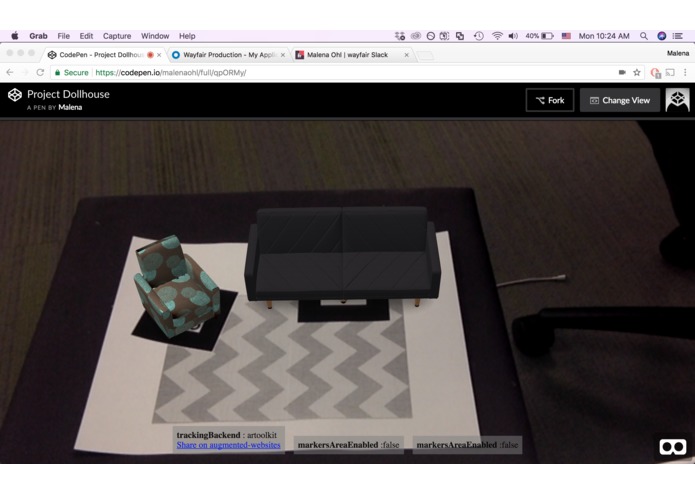Open the Edit menu
Viewport: 695px width, 494px height.
click(86, 36)
